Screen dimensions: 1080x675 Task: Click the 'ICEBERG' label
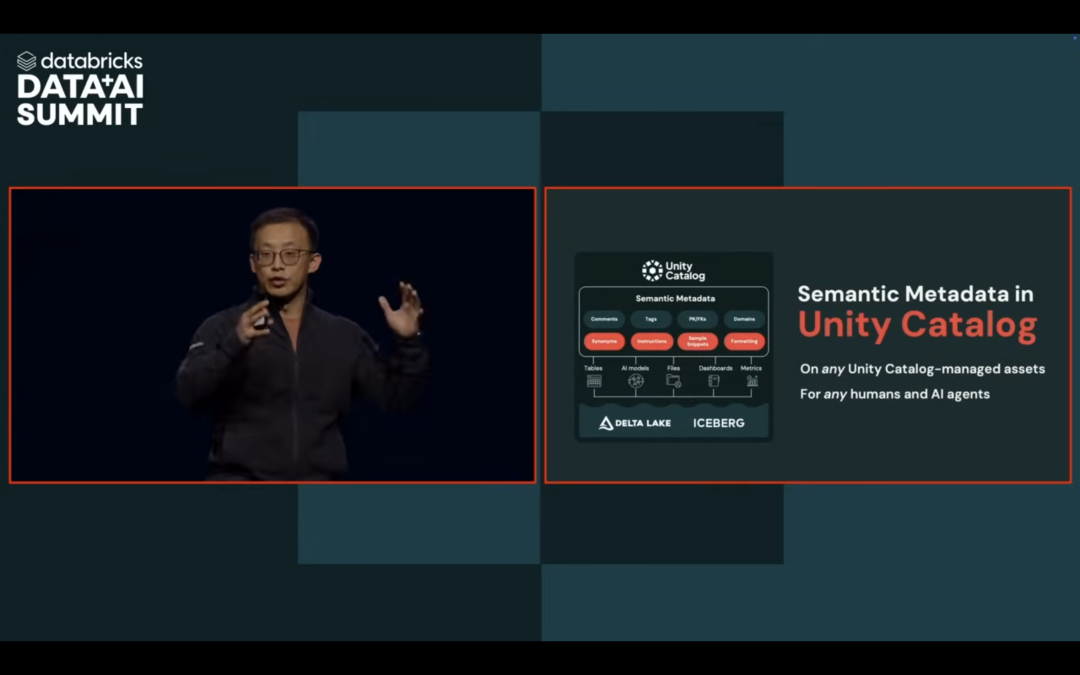(x=718, y=423)
